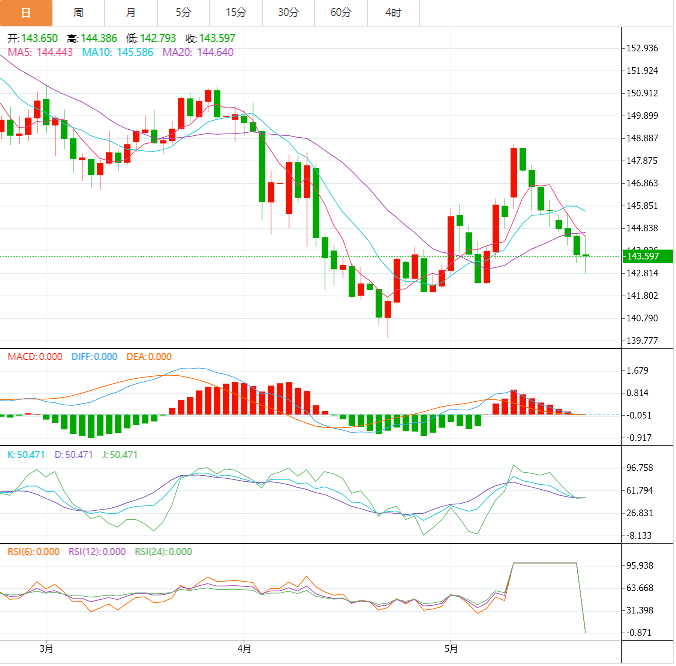Image resolution: width=676 pixels, height=666 pixels.
Task: Switch to the 月 monthly tab
Action: (x=131, y=13)
